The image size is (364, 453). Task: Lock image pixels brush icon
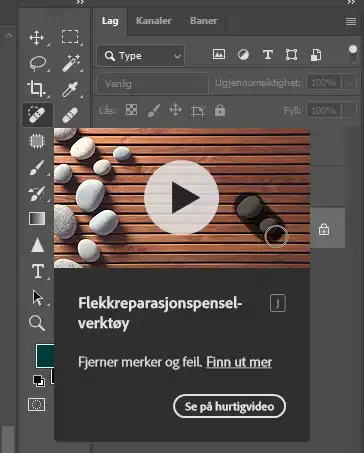pos(154,110)
